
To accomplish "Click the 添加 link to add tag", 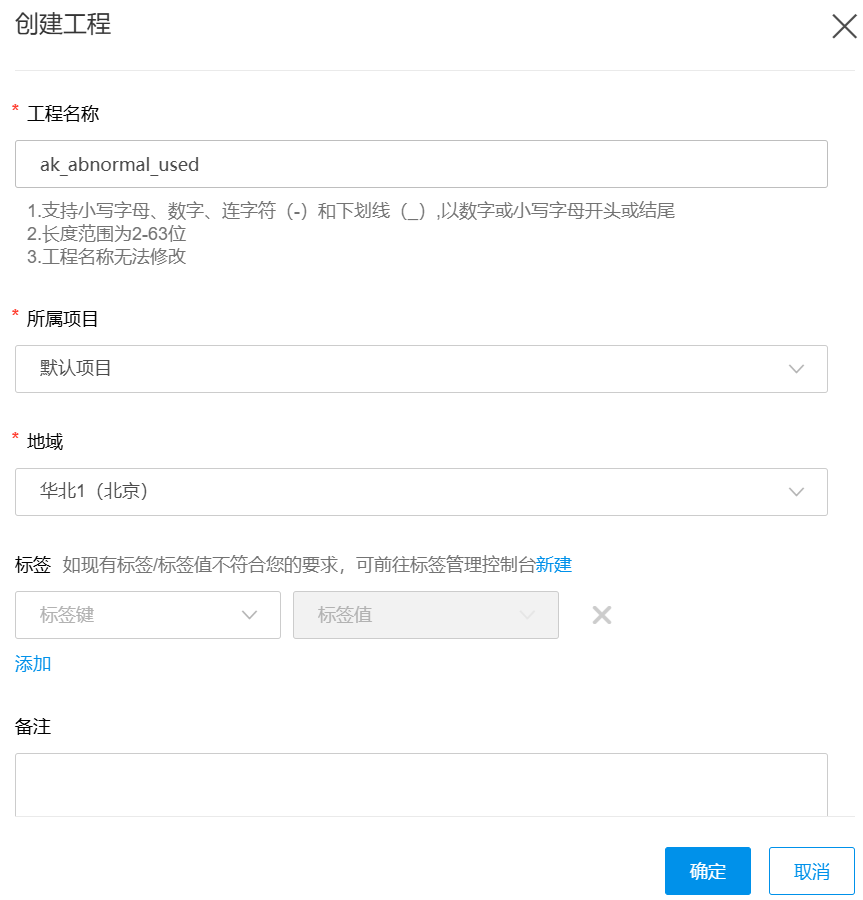I will (33, 663).
